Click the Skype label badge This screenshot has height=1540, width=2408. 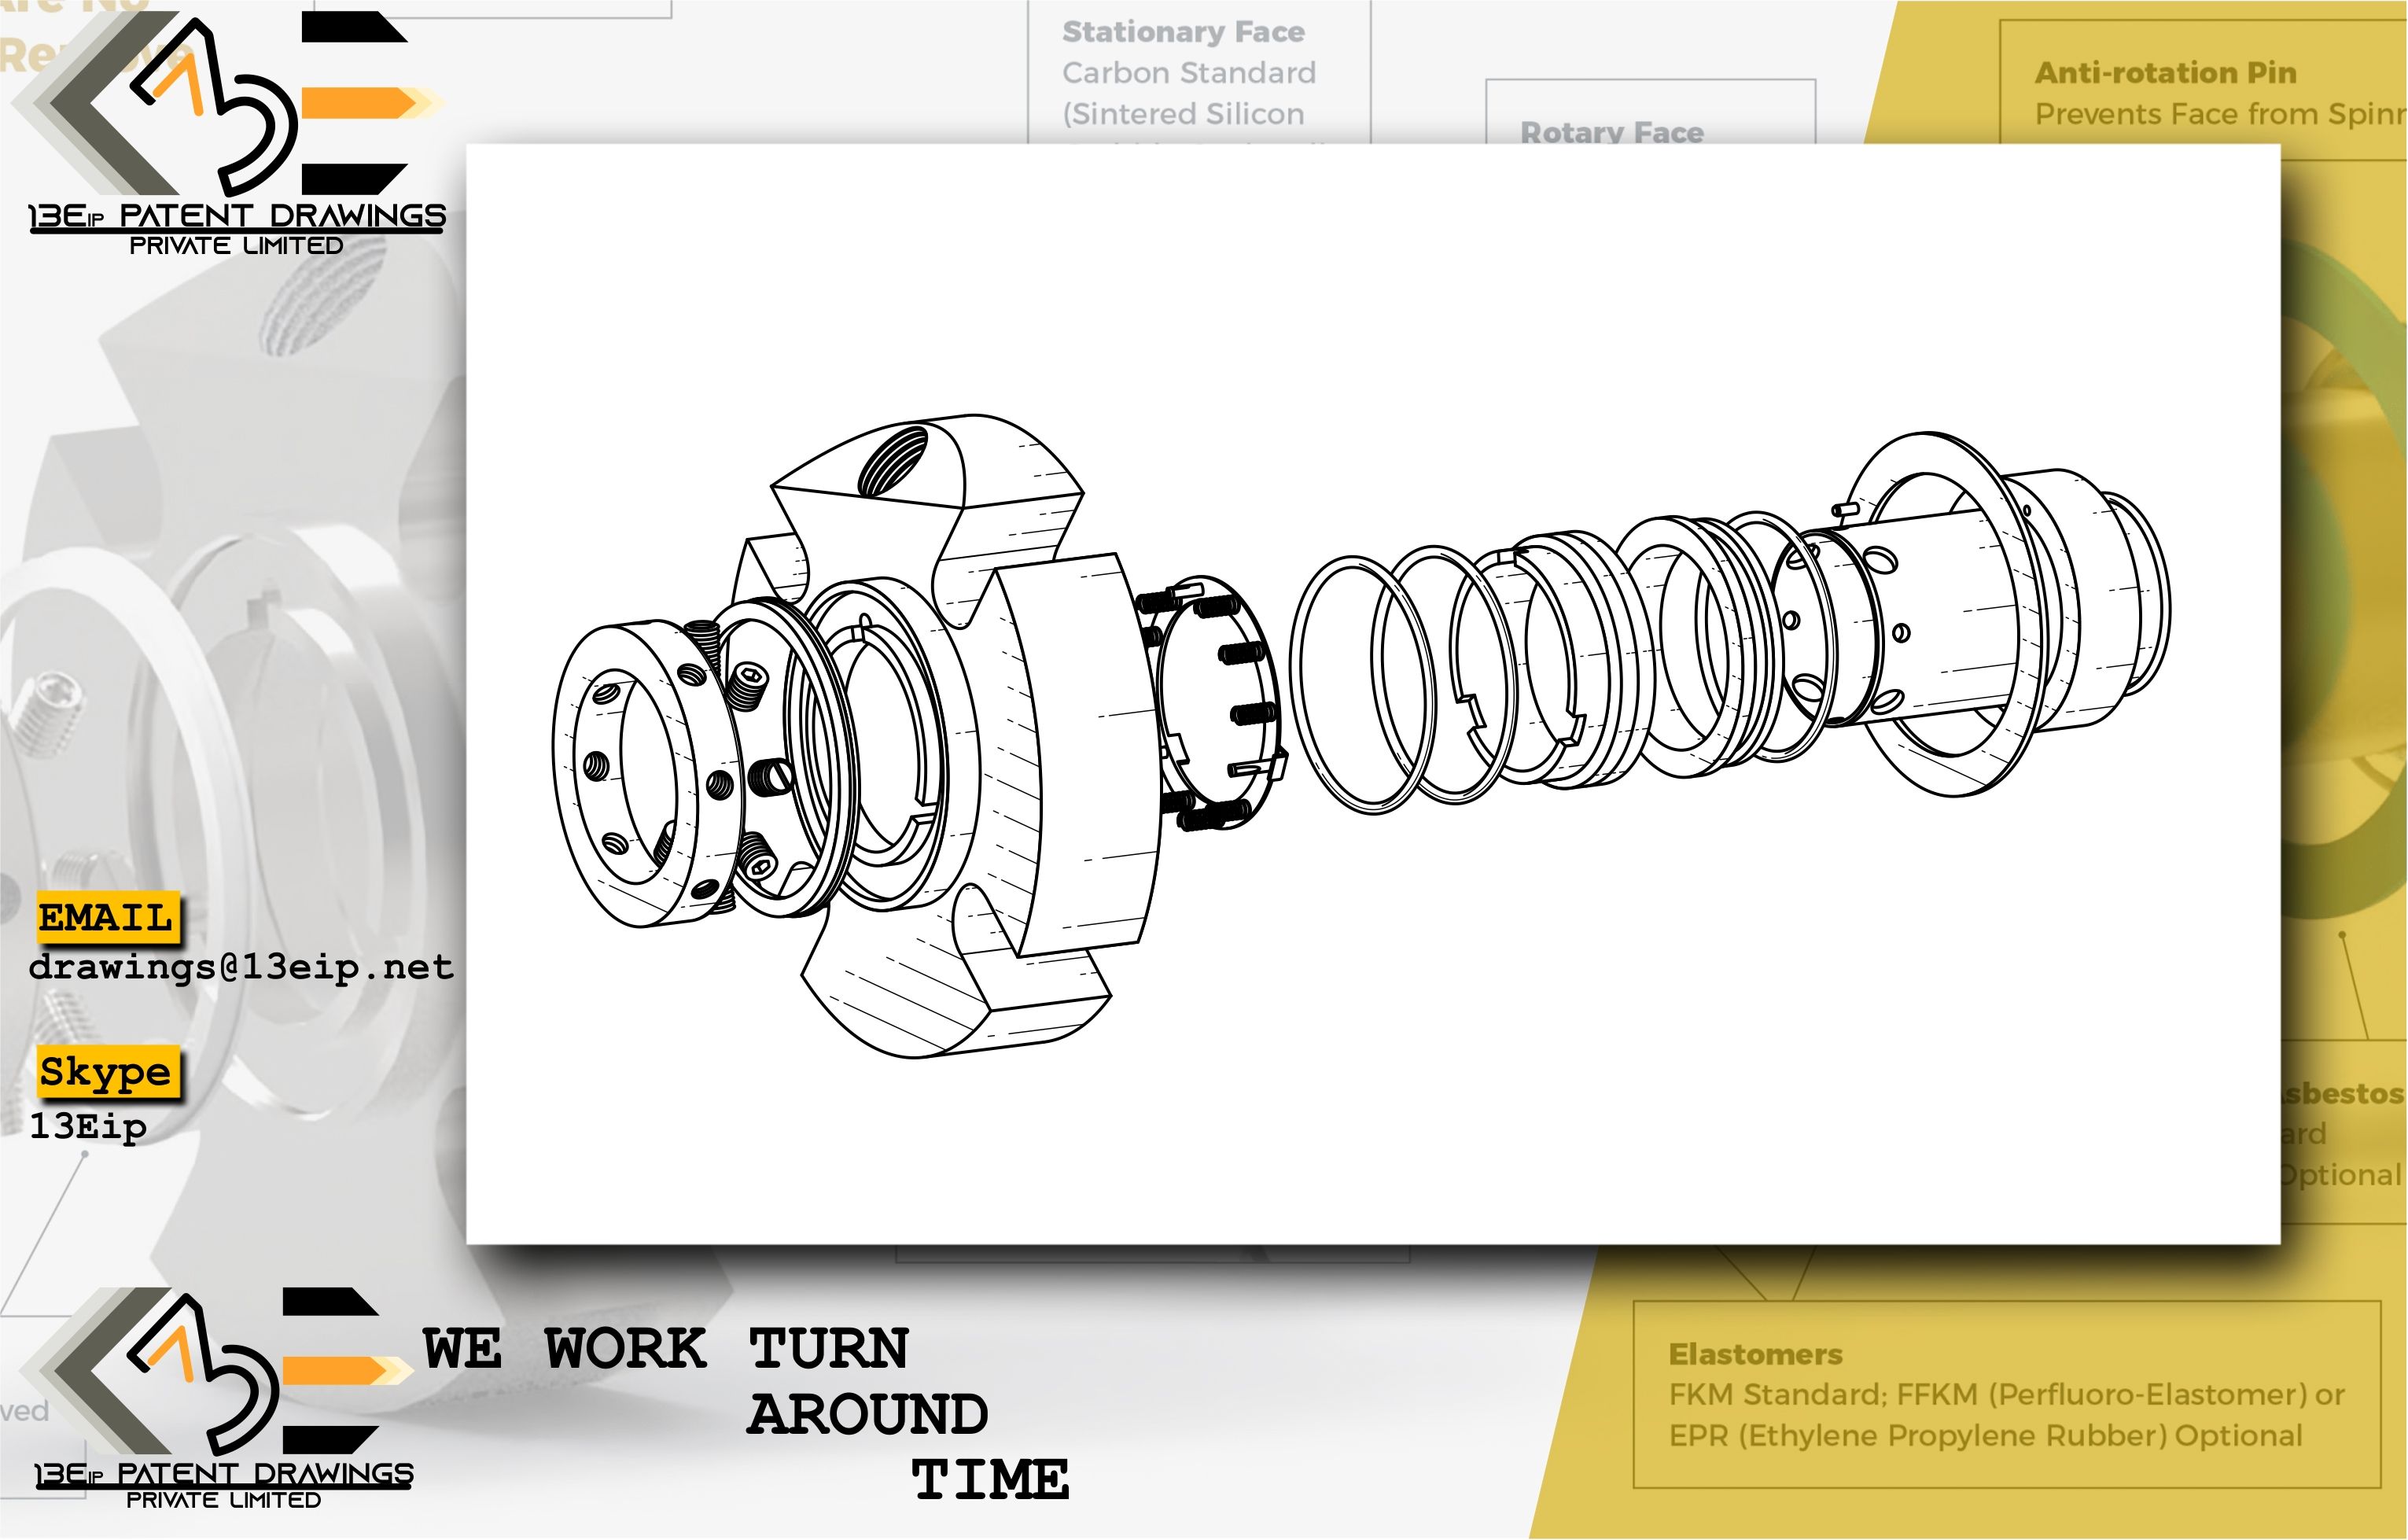[x=106, y=1072]
